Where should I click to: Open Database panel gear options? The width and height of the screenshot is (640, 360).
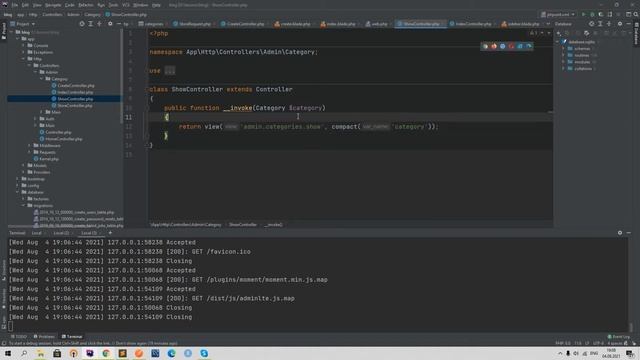click(x=620, y=24)
